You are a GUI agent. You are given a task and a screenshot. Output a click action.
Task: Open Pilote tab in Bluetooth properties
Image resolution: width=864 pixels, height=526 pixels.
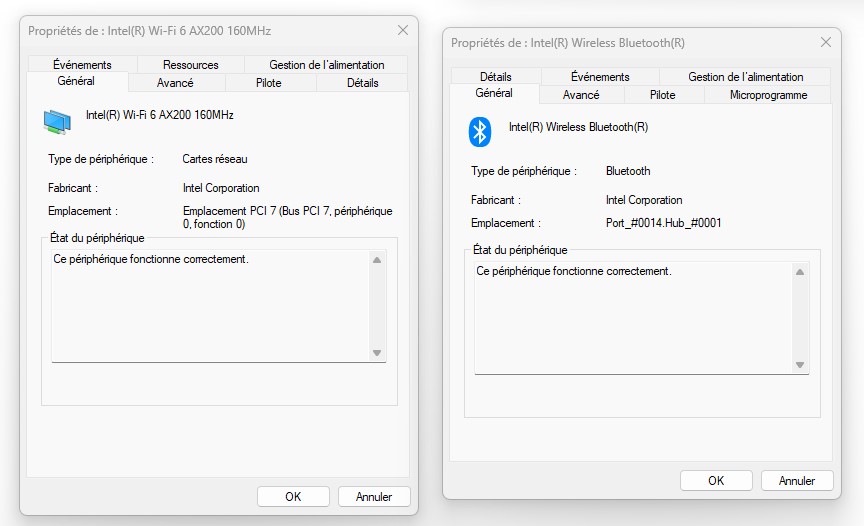coord(662,95)
